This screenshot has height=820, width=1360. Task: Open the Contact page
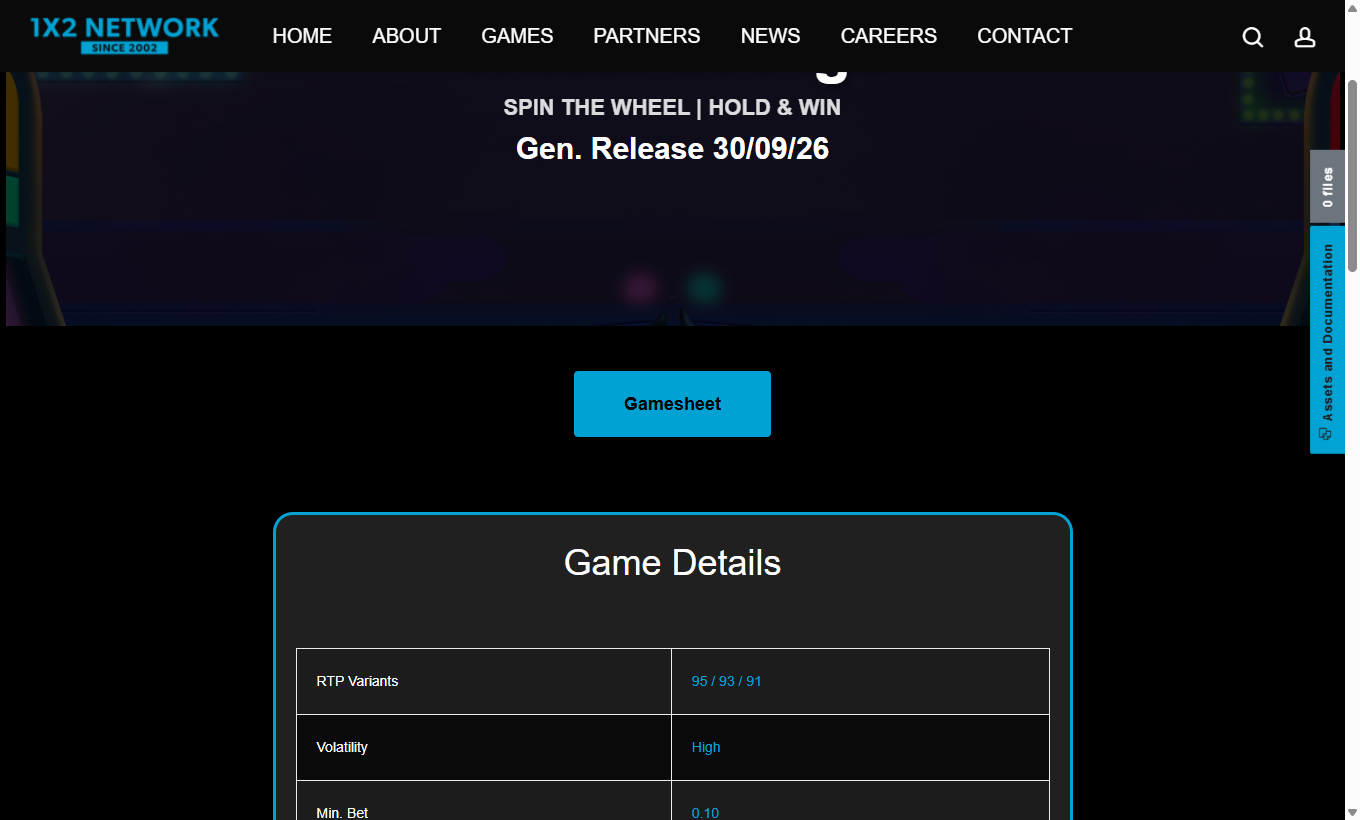(x=1024, y=36)
